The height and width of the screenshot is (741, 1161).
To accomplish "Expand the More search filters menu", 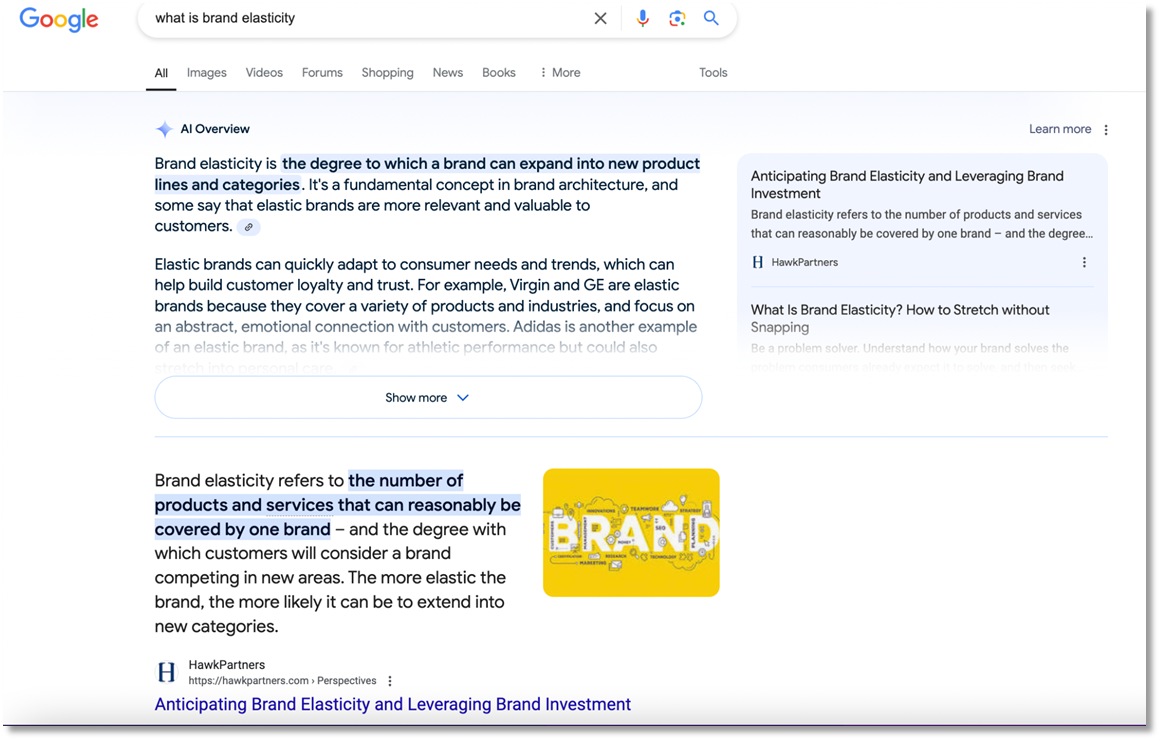I will [560, 73].
